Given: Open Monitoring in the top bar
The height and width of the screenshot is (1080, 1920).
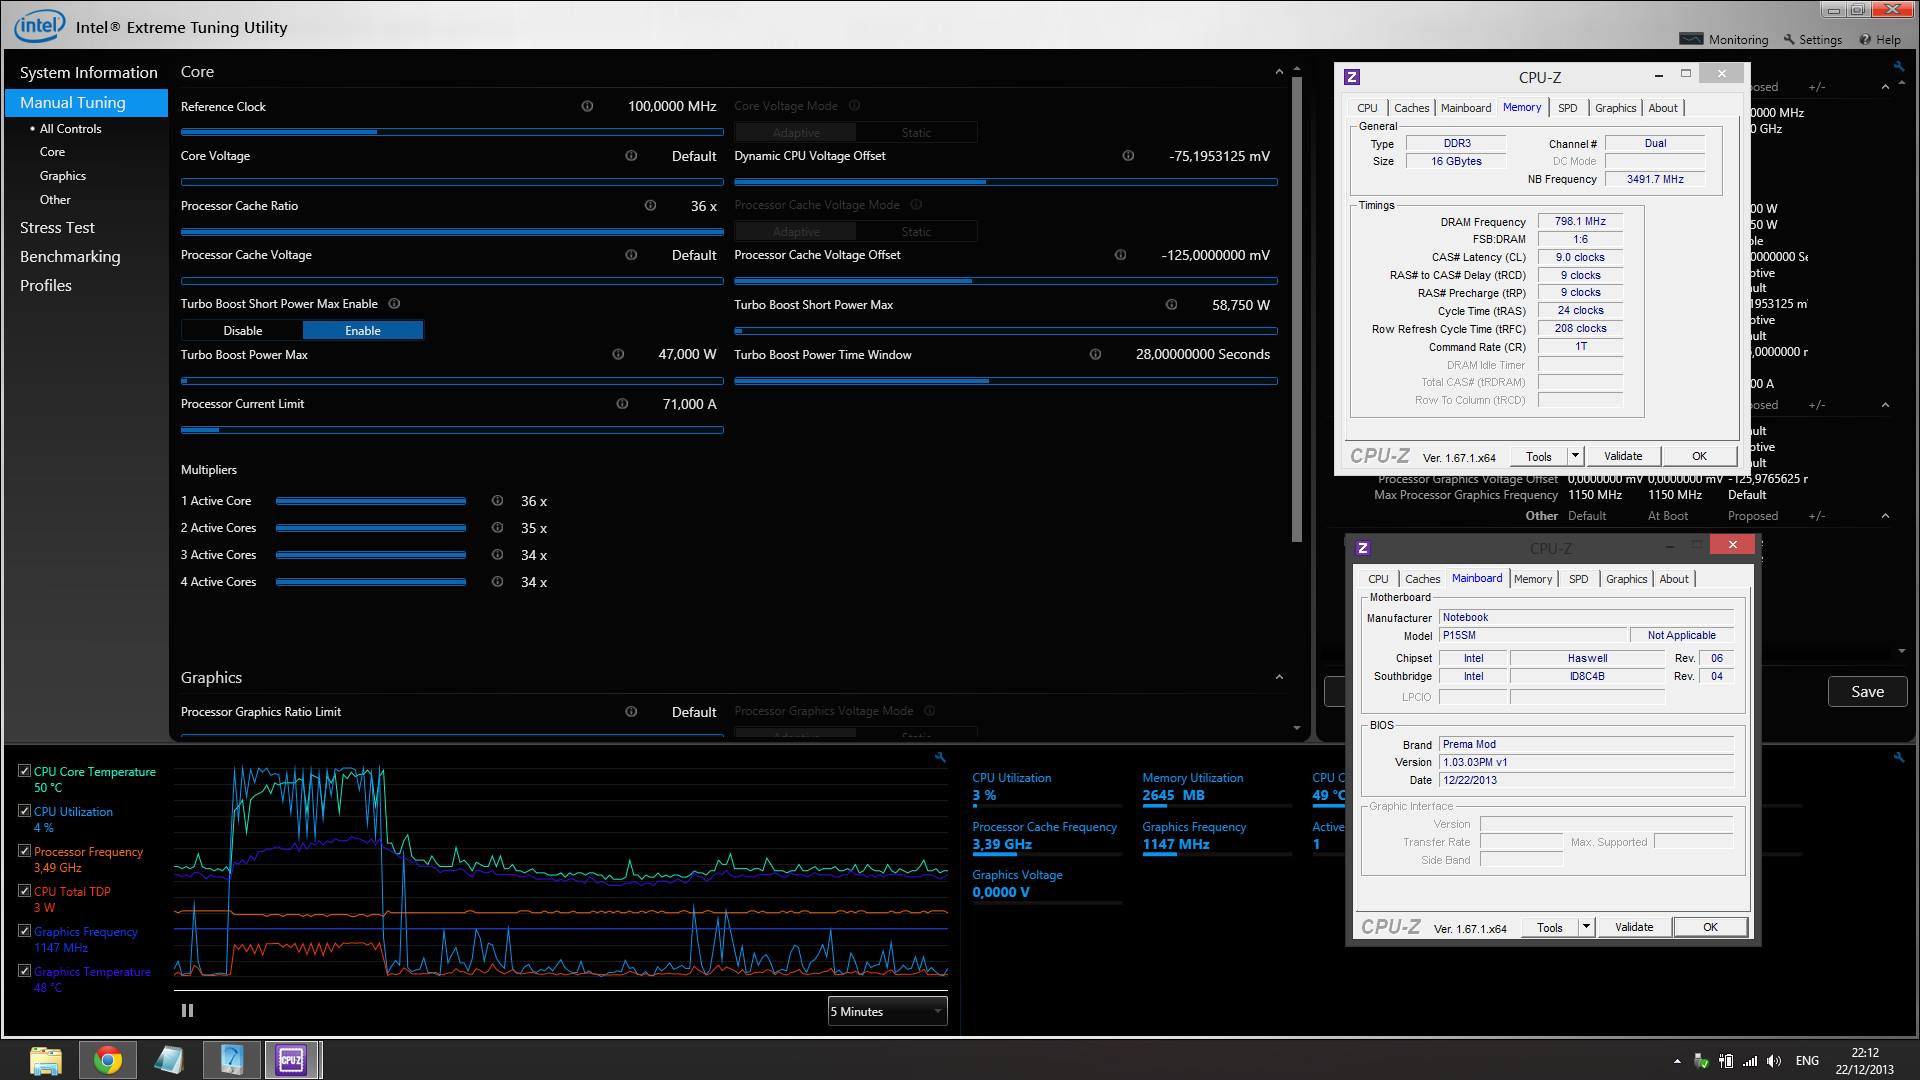Looking at the screenshot, I should (x=1724, y=39).
